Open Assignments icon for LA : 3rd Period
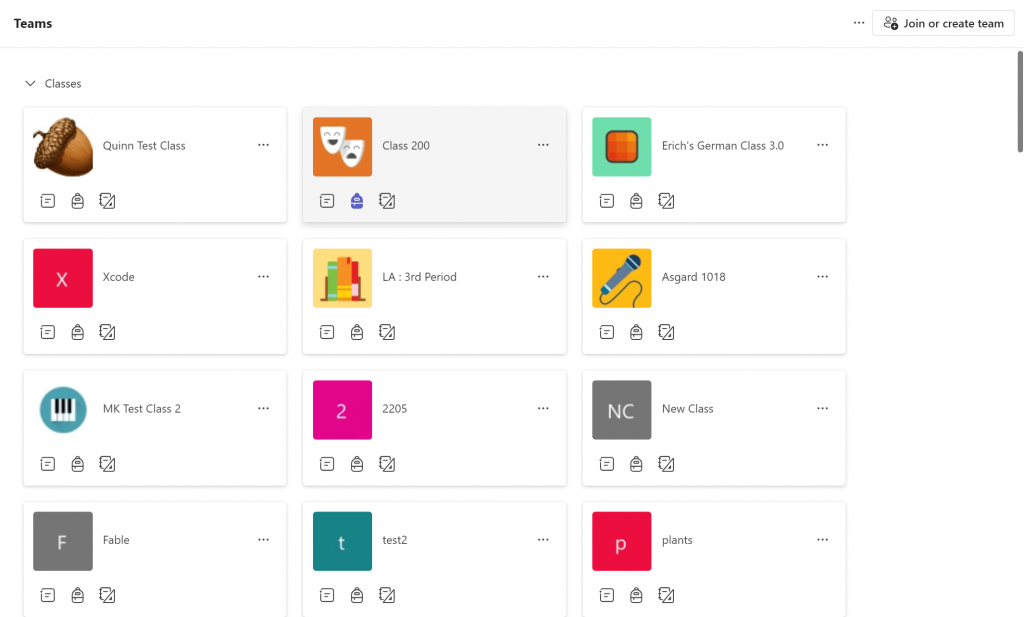Viewport: 1024px width, 617px height. [x=327, y=332]
